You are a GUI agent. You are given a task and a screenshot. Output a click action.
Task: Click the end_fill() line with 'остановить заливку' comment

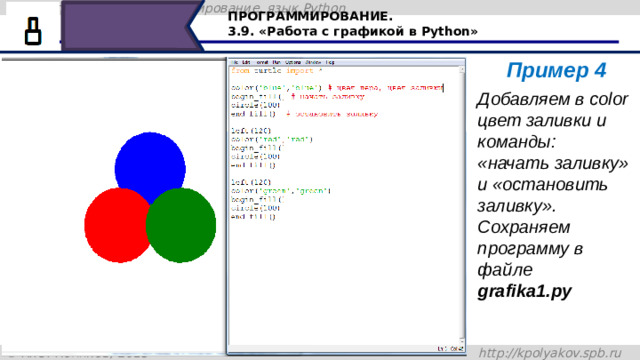[304, 114]
